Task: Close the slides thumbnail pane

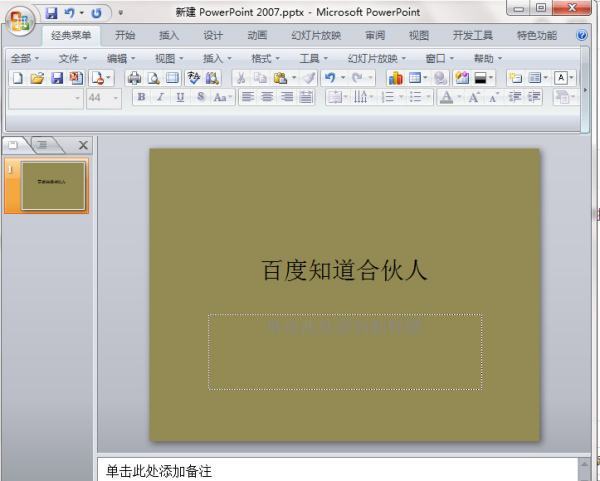Action: pyautogui.click(x=83, y=145)
